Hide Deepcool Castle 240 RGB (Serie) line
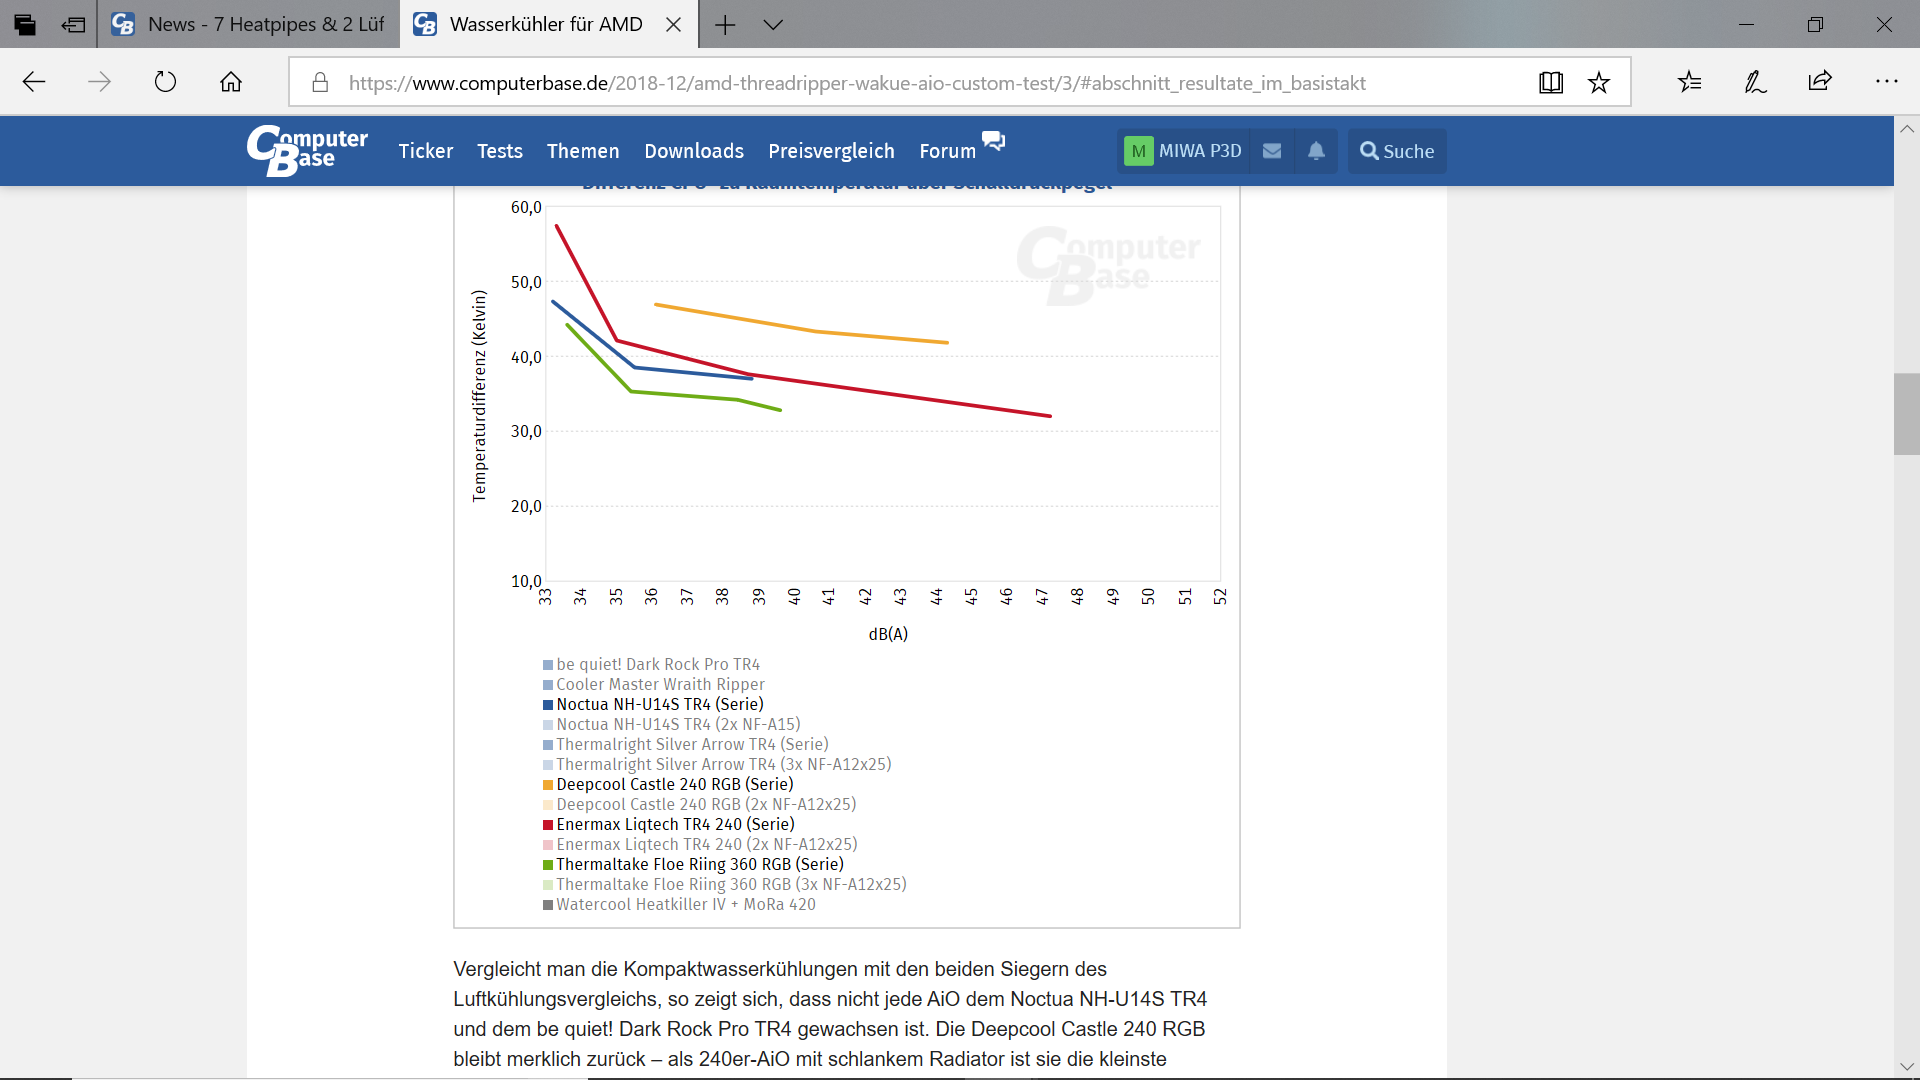The image size is (1920, 1080). click(x=674, y=785)
